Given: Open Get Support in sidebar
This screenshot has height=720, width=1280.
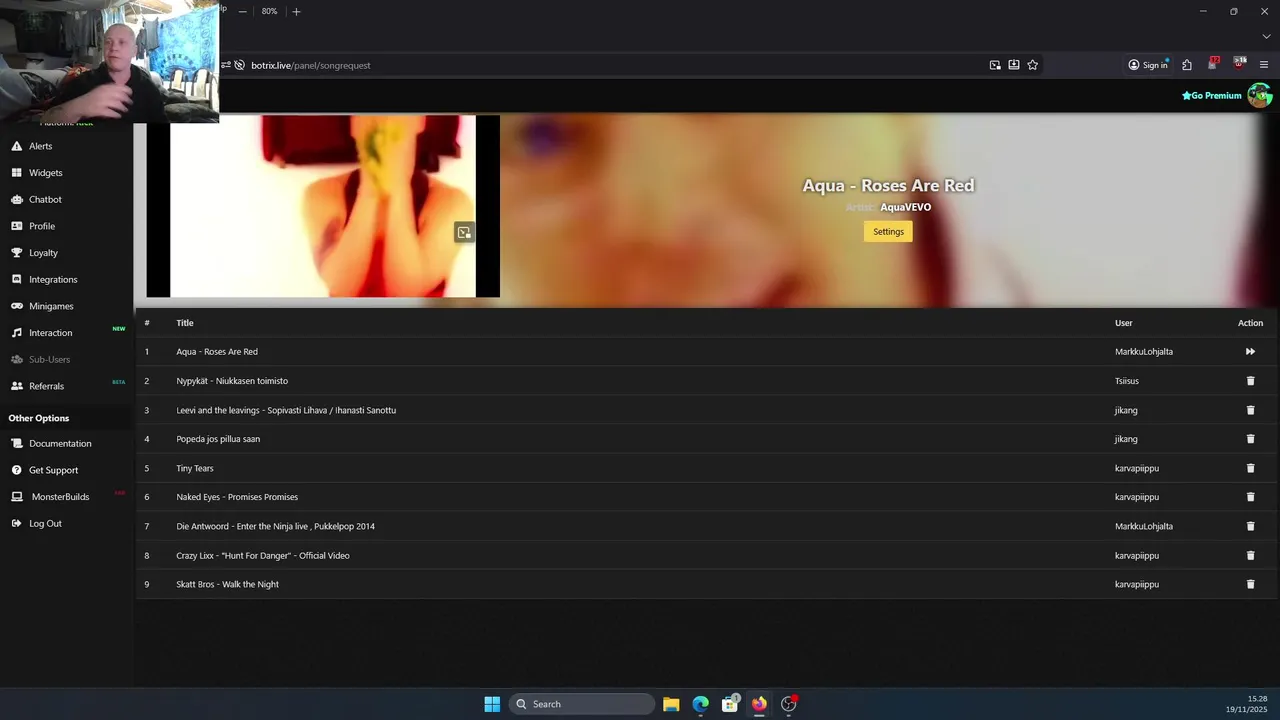Looking at the screenshot, I should click(53, 470).
